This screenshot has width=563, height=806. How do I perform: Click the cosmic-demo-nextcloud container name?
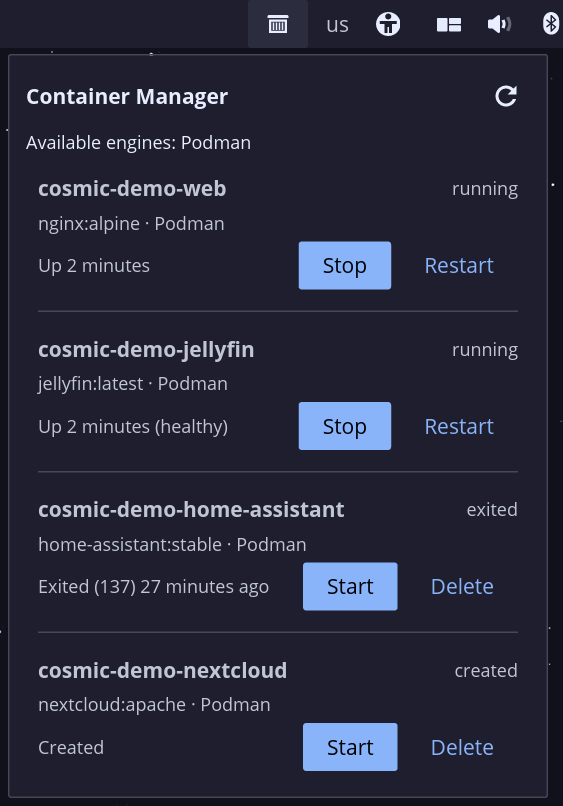[x=162, y=670]
